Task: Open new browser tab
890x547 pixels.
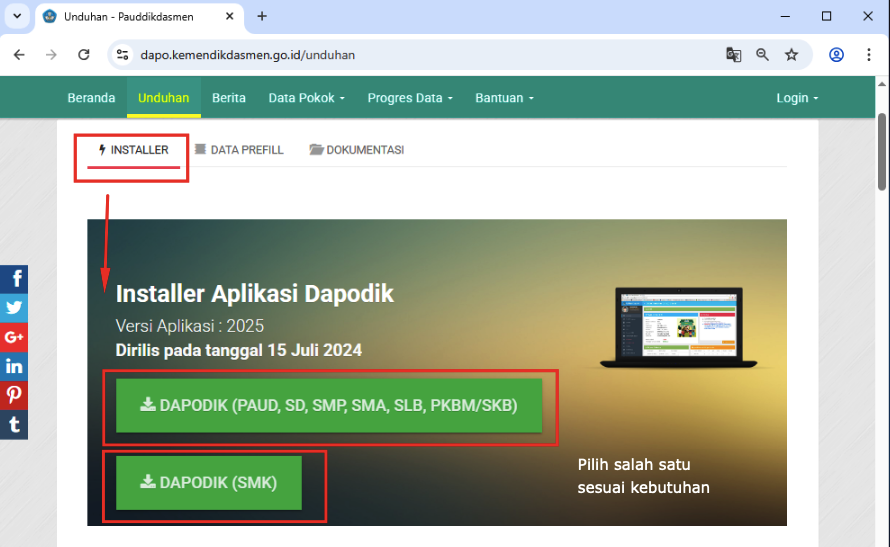Action: tap(262, 16)
